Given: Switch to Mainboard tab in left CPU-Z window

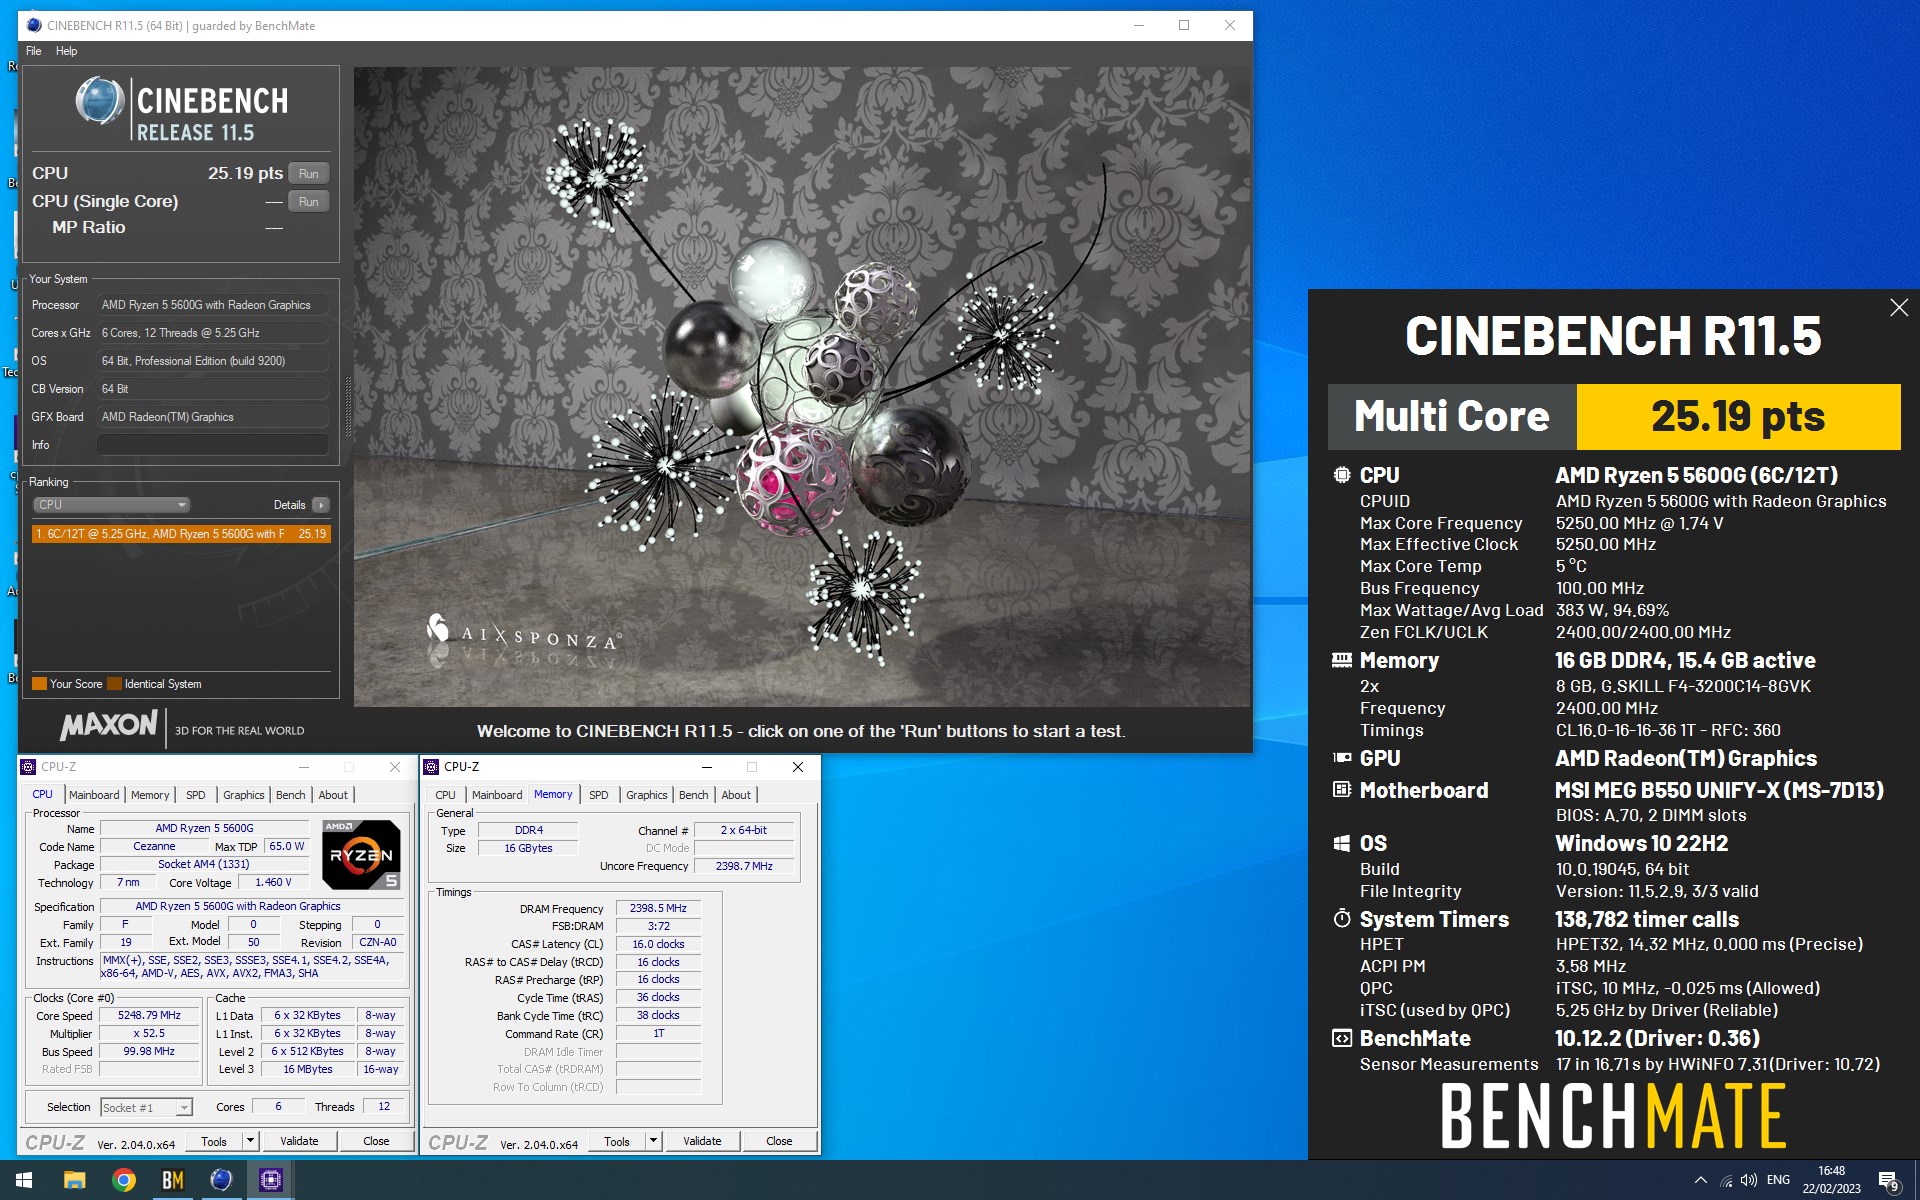Looking at the screenshot, I should click(94, 795).
